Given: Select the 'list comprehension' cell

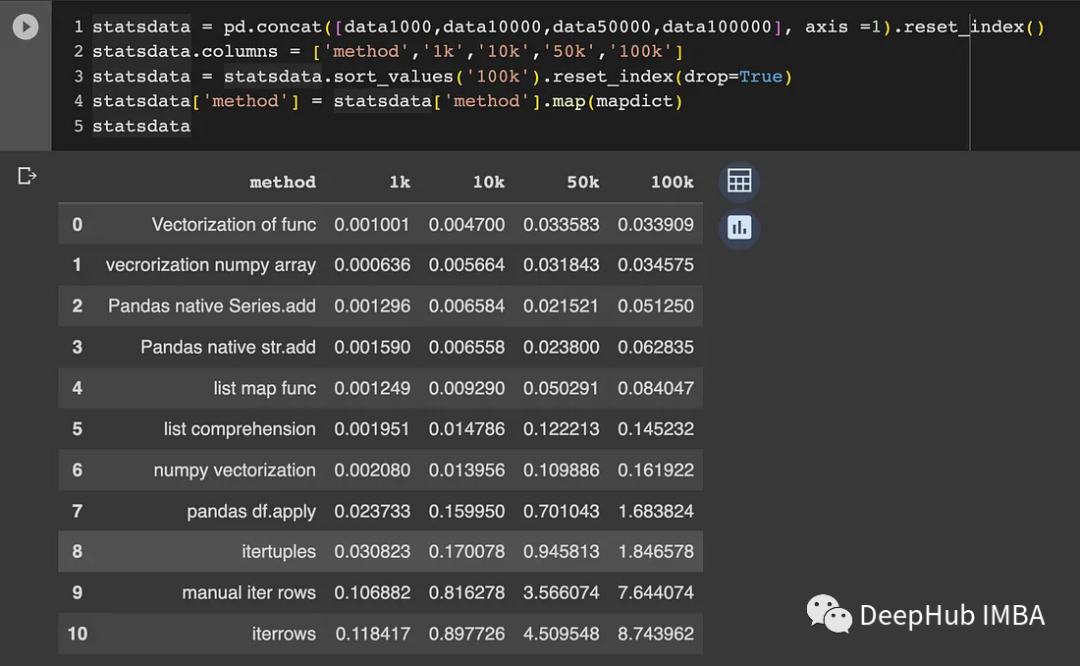Looking at the screenshot, I should tap(240, 429).
